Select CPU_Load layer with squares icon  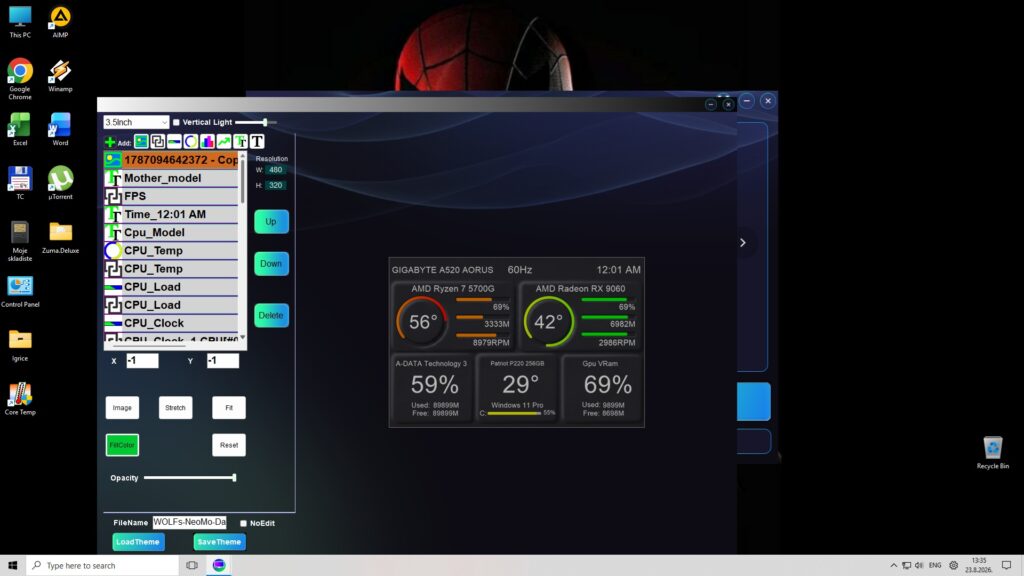171,305
